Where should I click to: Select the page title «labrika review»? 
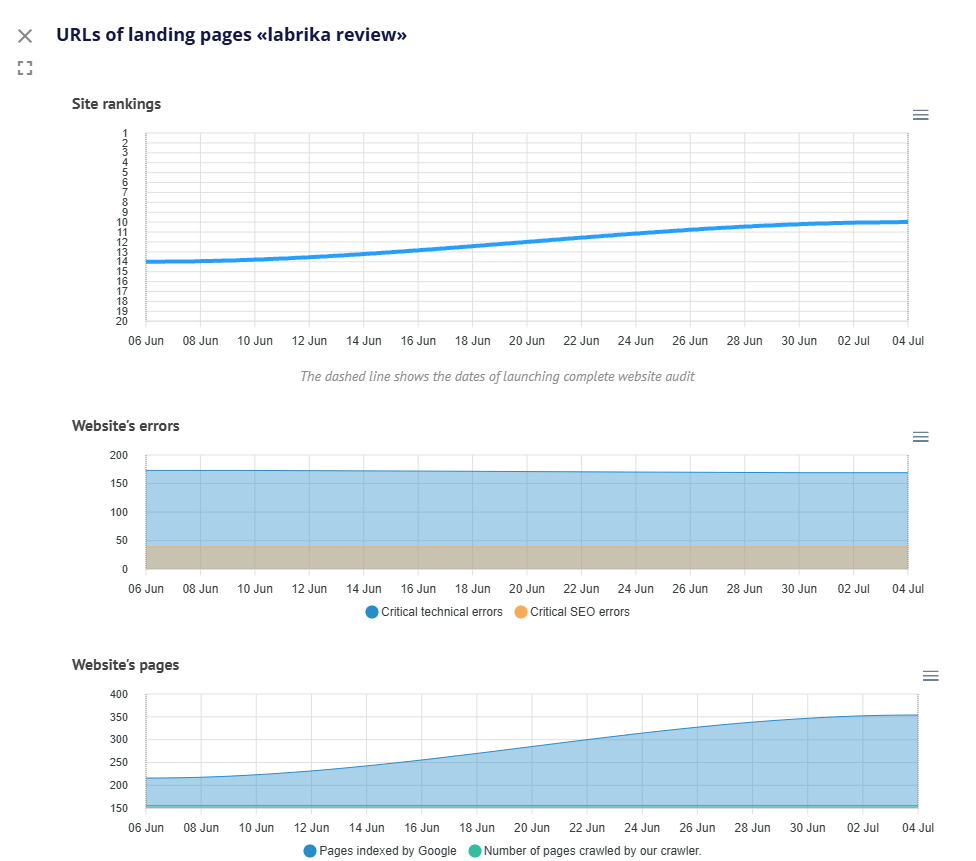coord(231,35)
